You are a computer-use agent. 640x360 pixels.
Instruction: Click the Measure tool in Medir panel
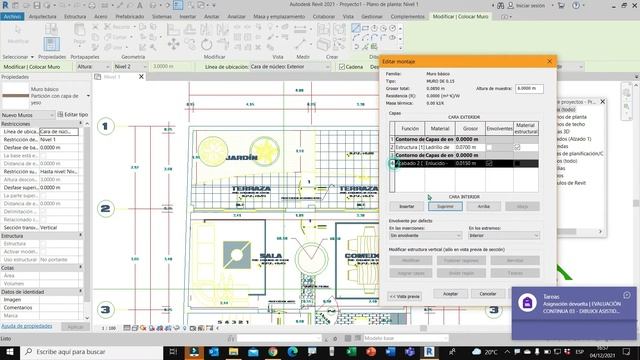301,44
